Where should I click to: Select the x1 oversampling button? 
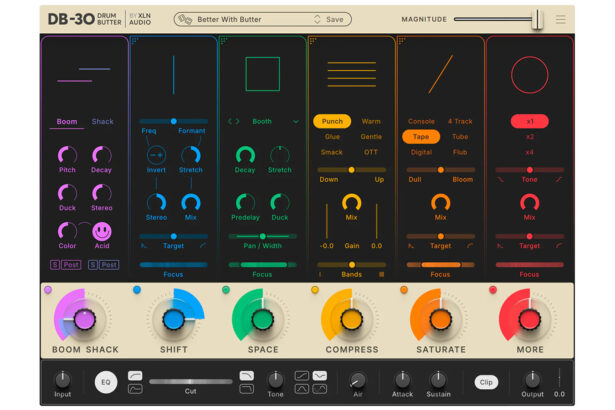529,121
